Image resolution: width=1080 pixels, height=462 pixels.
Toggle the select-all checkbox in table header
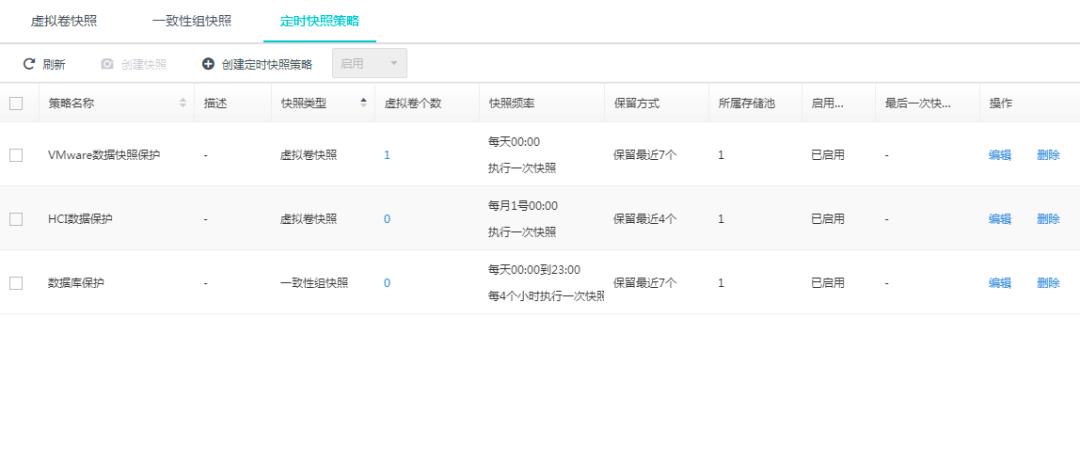pyautogui.click(x=16, y=103)
